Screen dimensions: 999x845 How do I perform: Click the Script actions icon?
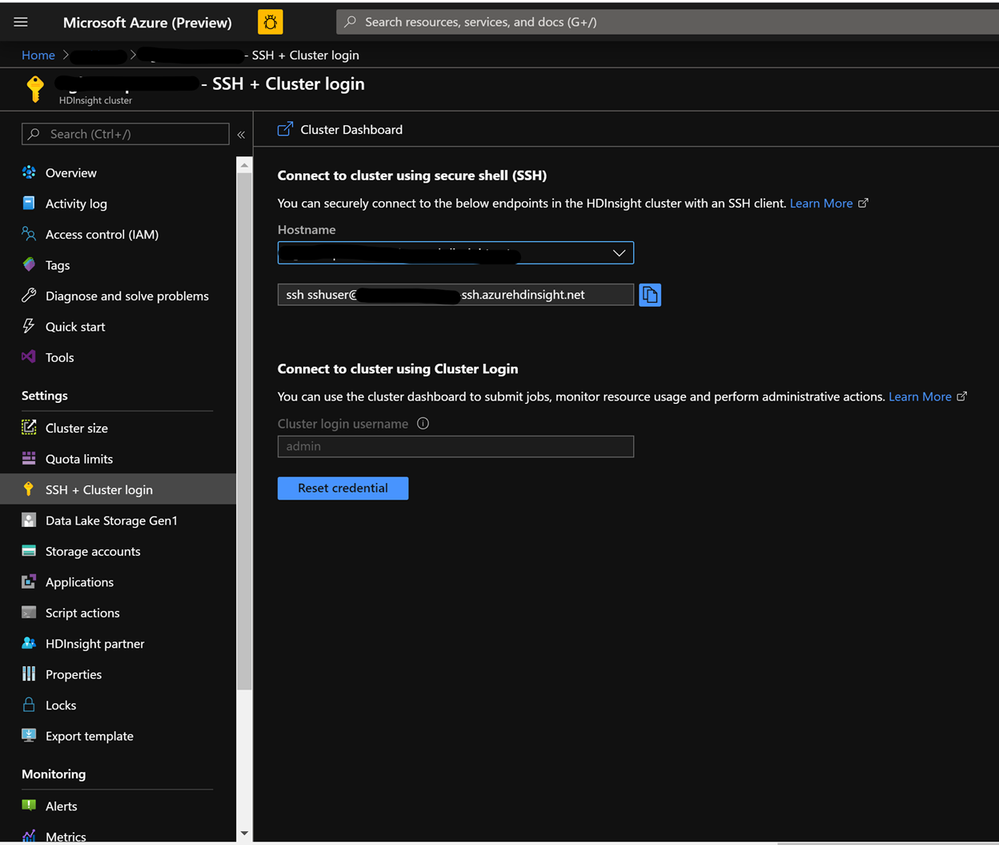[x=29, y=612]
